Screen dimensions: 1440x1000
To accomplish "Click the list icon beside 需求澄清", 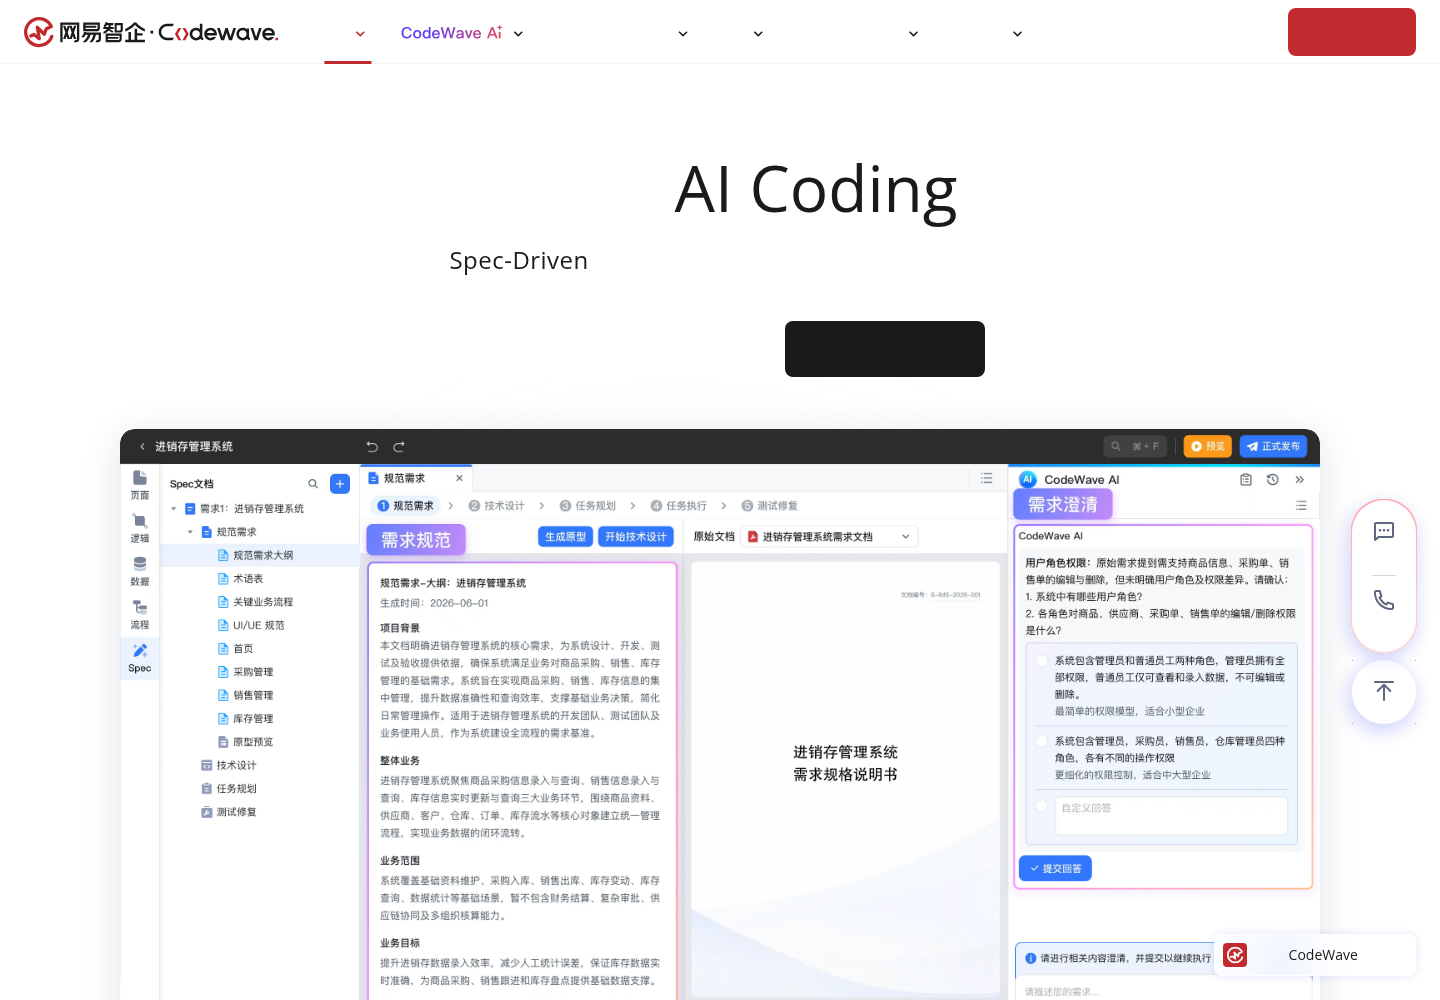I will tap(1301, 505).
